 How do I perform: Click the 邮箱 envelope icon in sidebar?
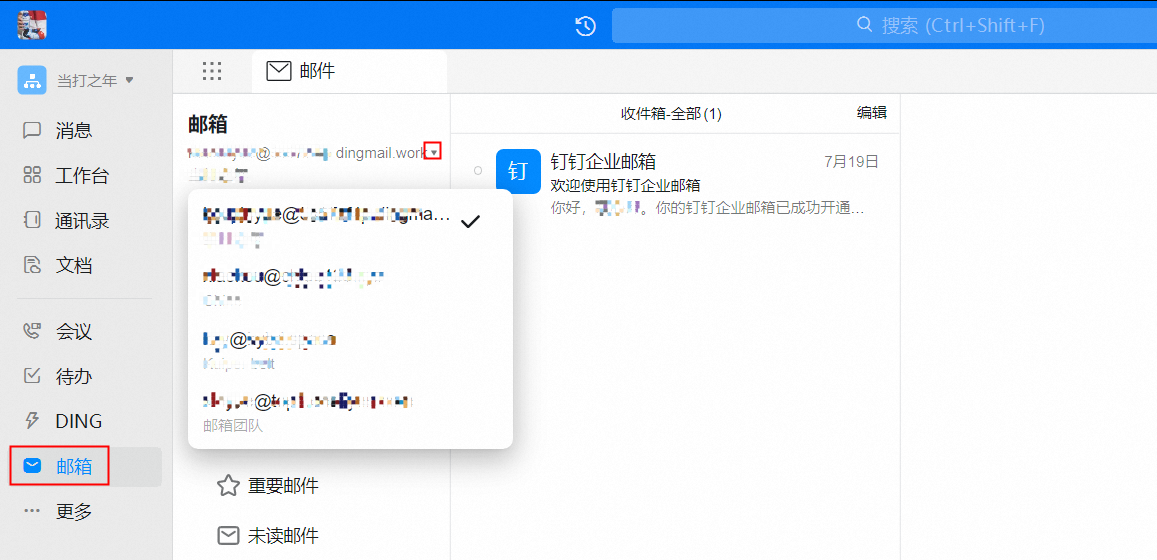click(32, 466)
